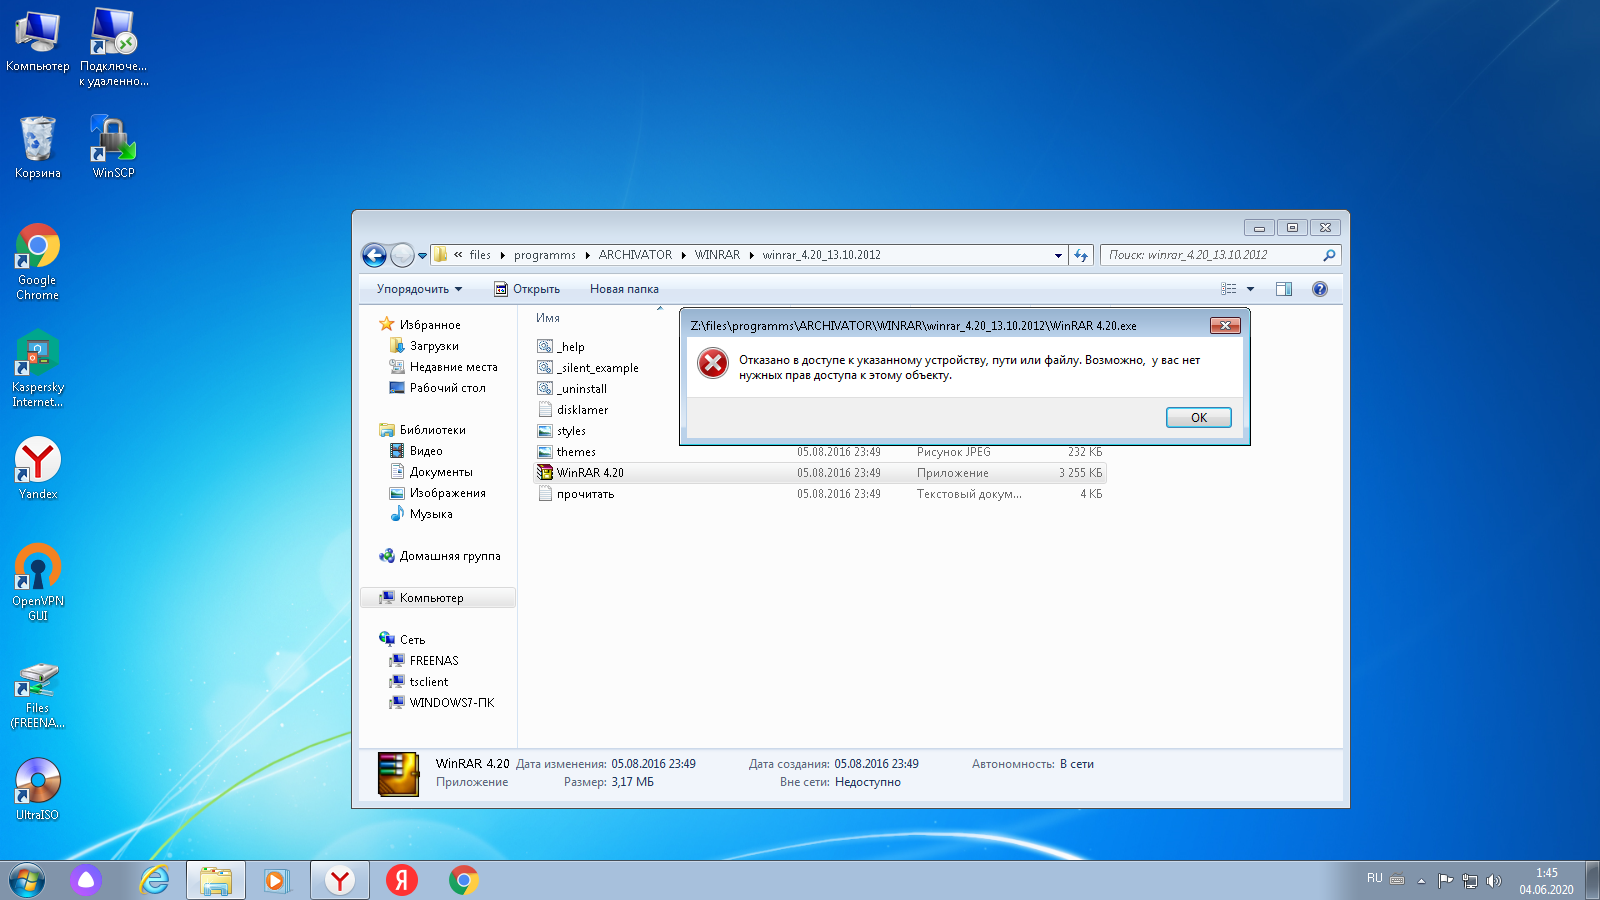Click the programms breadcrumb in address bar

[x=545, y=255]
